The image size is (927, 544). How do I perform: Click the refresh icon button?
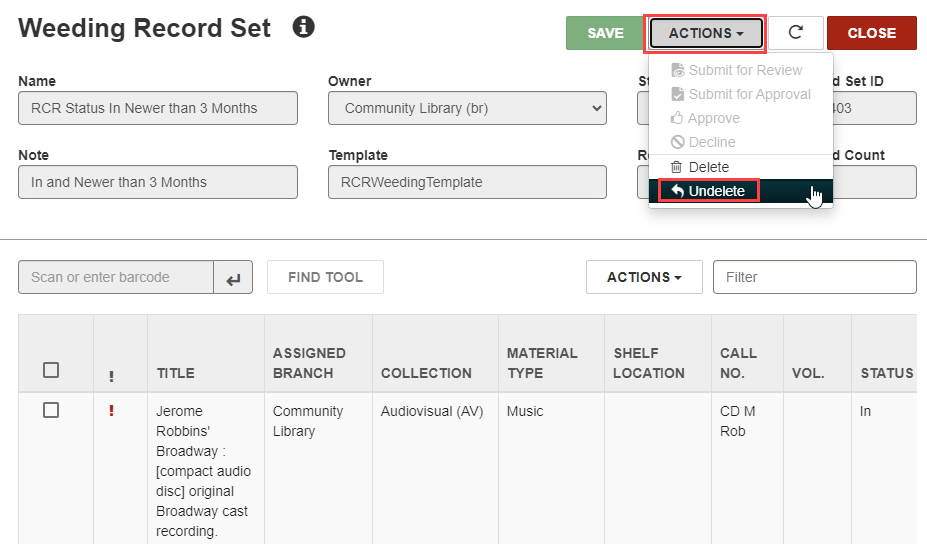coord(796,33)
